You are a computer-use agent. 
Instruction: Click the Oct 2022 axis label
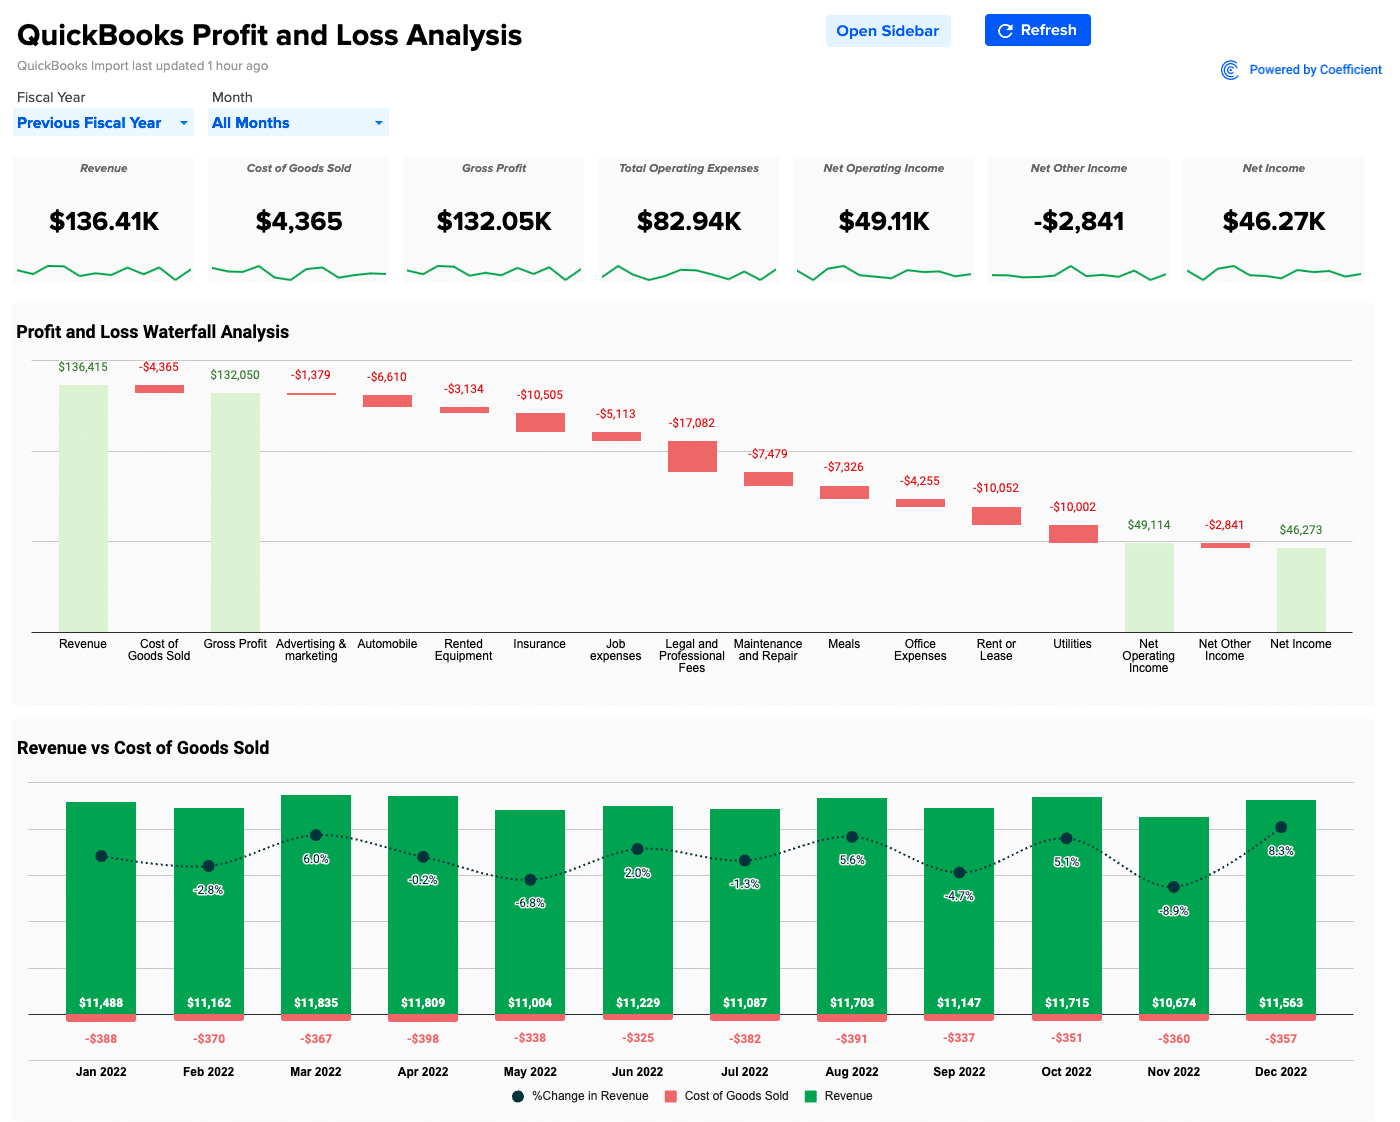(1066, 1072)
